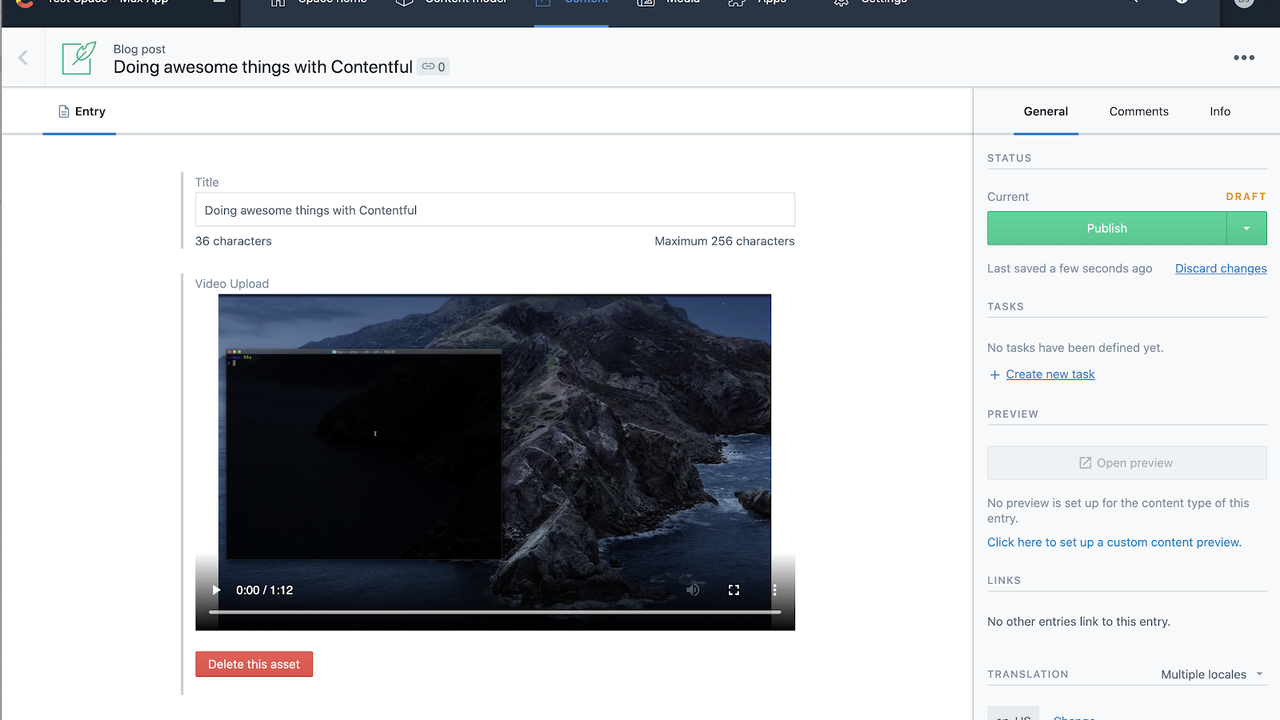
Task: Click the Discard changes link
Action: click(x=1220, y=269)
